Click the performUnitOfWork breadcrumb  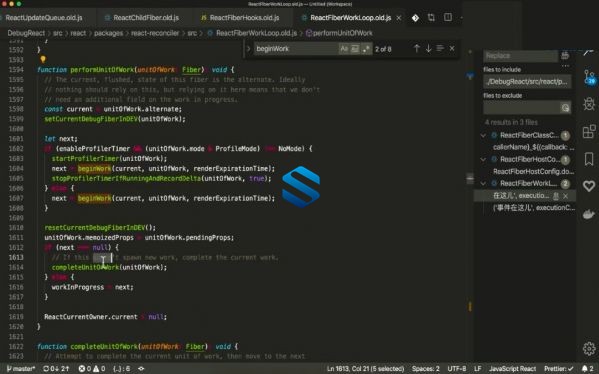(x=342, y=33)
